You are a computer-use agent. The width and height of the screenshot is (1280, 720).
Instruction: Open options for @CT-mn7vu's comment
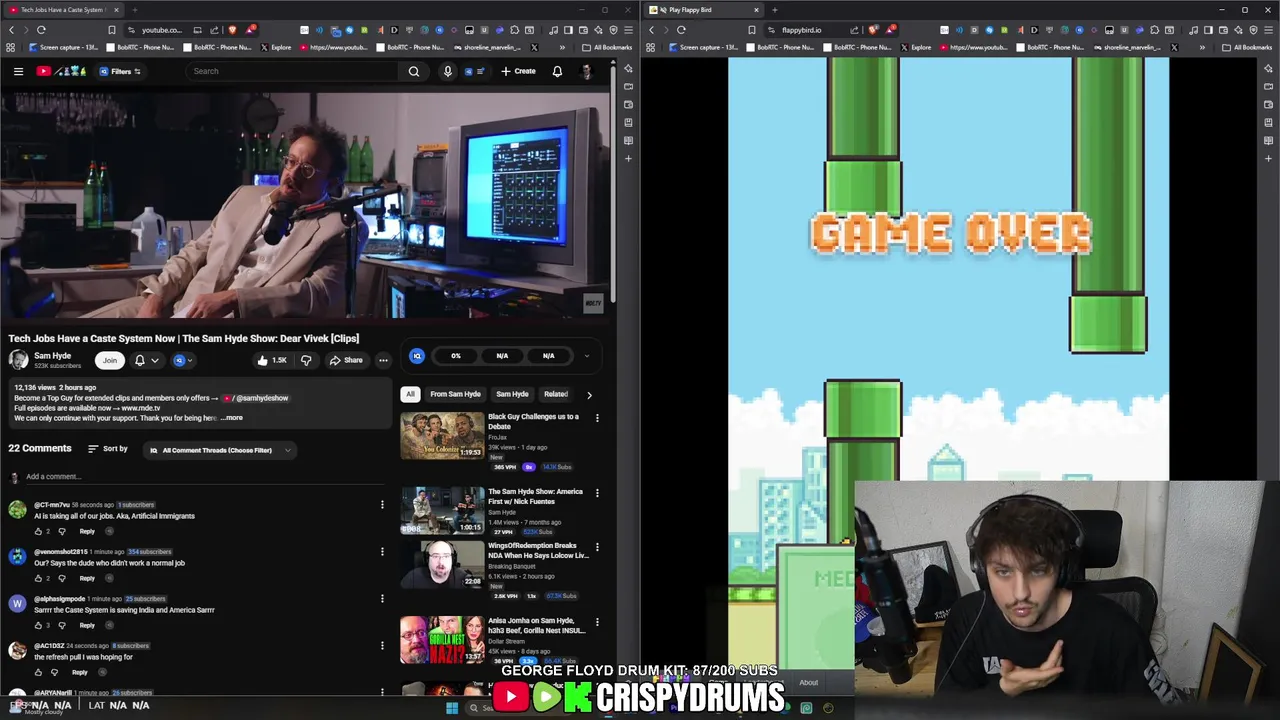point(382,505)
